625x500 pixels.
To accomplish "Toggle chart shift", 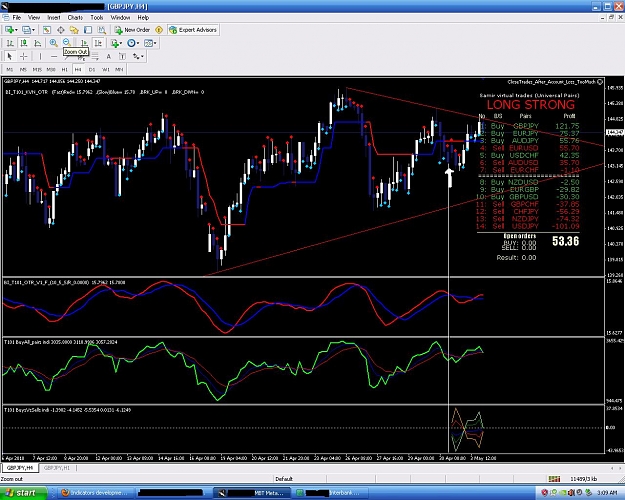I will point(98,43).
